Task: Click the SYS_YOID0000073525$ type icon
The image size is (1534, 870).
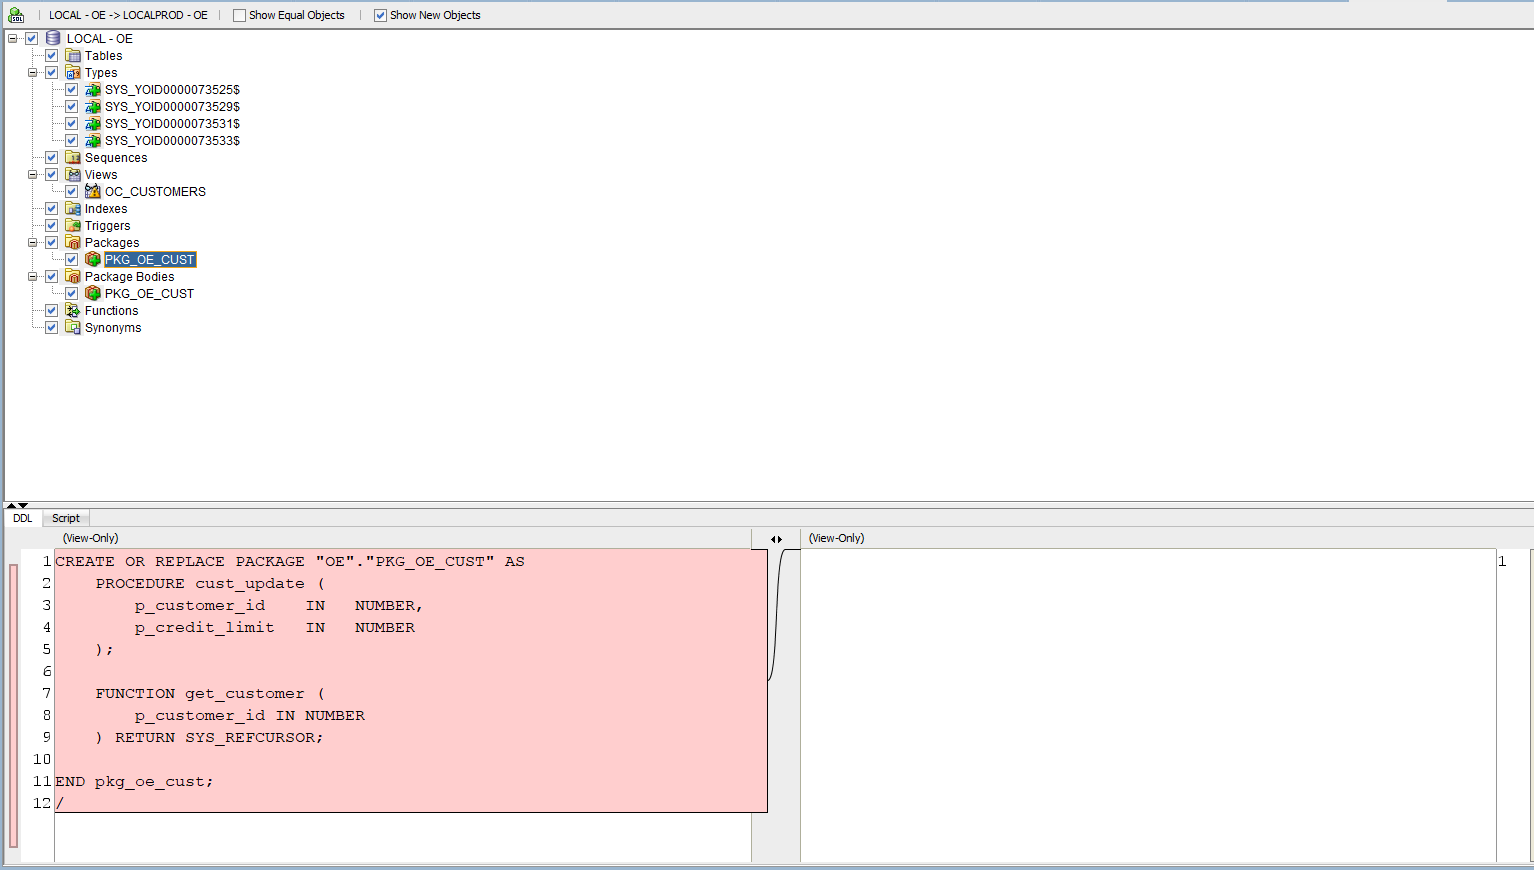Action: click(x=93, y=89)
